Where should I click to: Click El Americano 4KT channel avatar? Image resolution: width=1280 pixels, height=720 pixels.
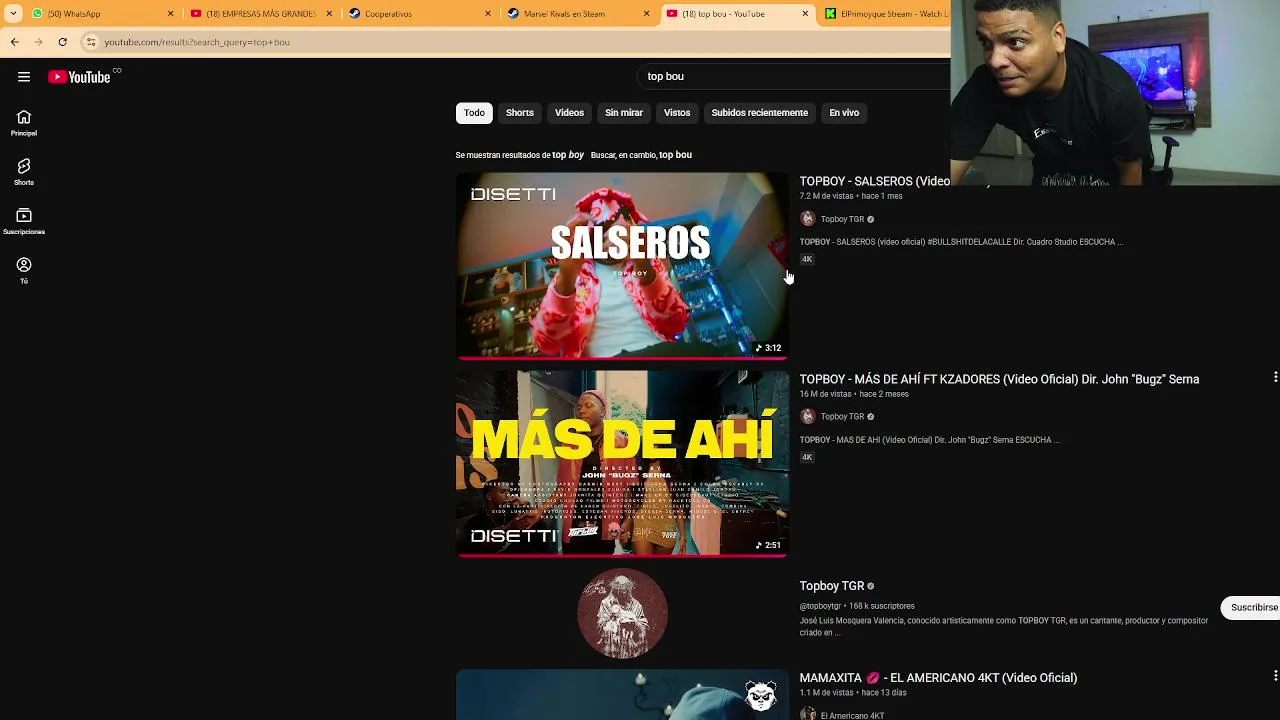808,714
